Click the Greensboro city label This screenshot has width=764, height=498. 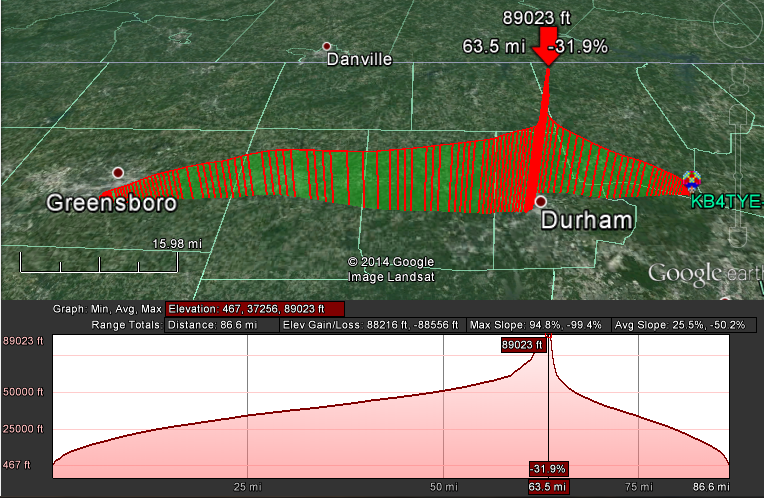pyautogui.click(x=110, y=203)
